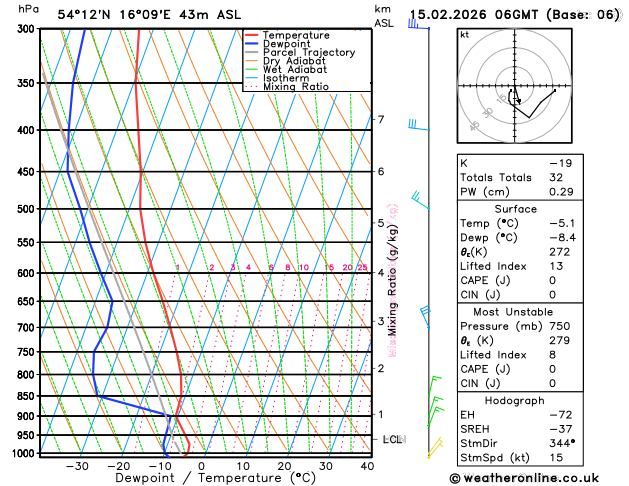Click the Most Unstable Lifted Index value '8'
The height and width of the screenshot is (486, 629).
553,355
